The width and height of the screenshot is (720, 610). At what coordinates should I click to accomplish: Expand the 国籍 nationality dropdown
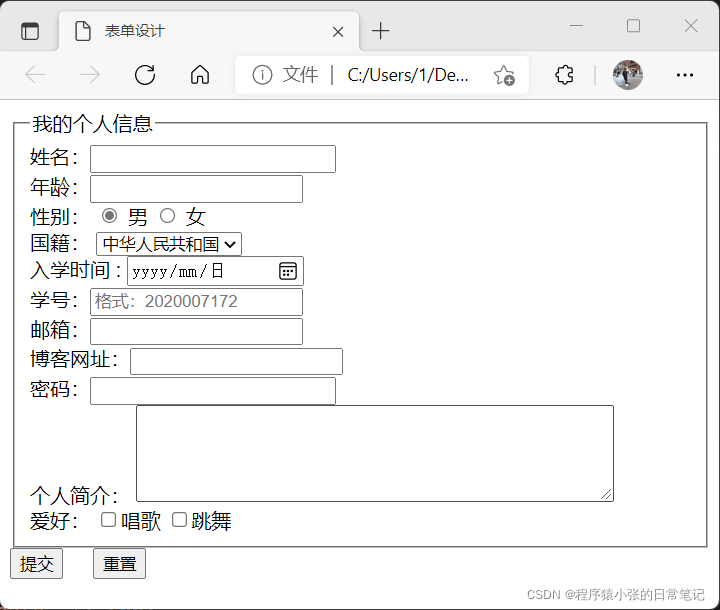pyautogui.click(x=169, y=244)
